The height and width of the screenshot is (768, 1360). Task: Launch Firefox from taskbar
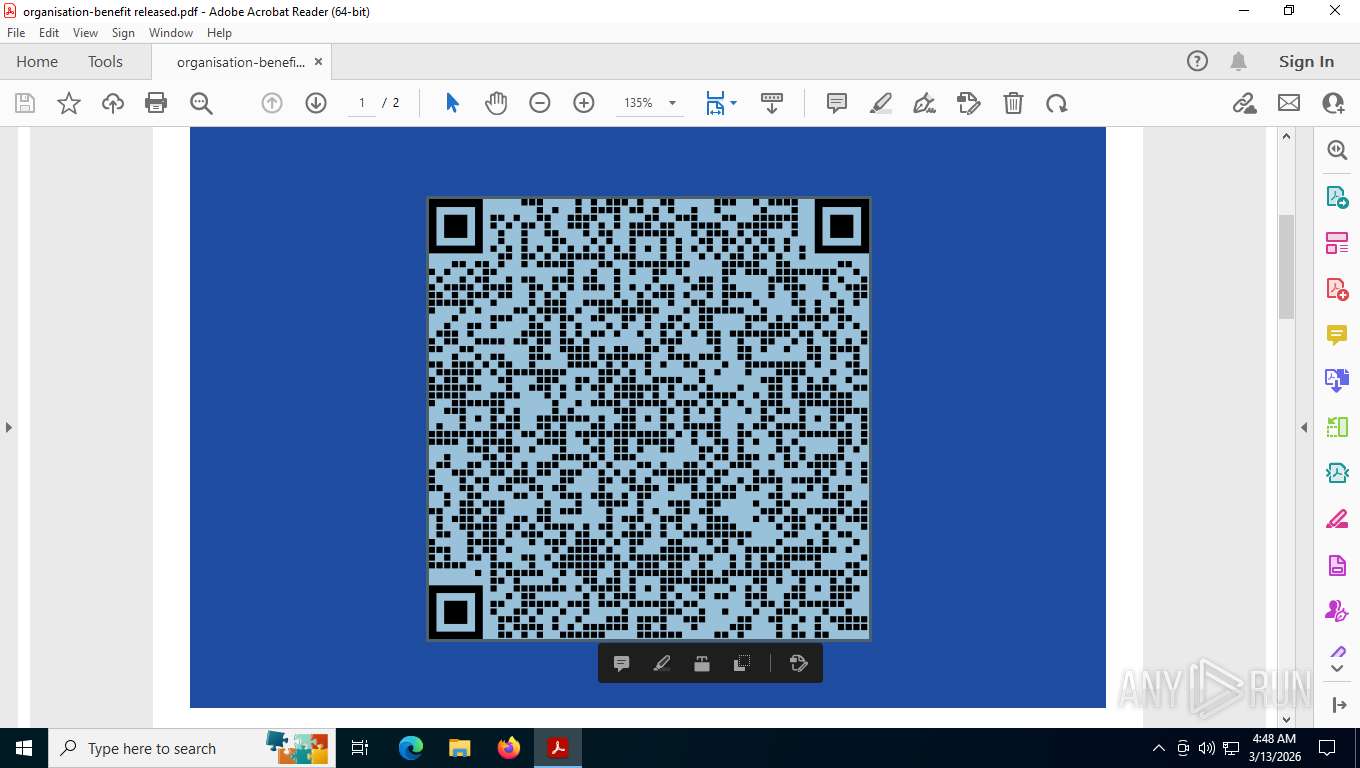pyautogui.click(x=508, y=748)
